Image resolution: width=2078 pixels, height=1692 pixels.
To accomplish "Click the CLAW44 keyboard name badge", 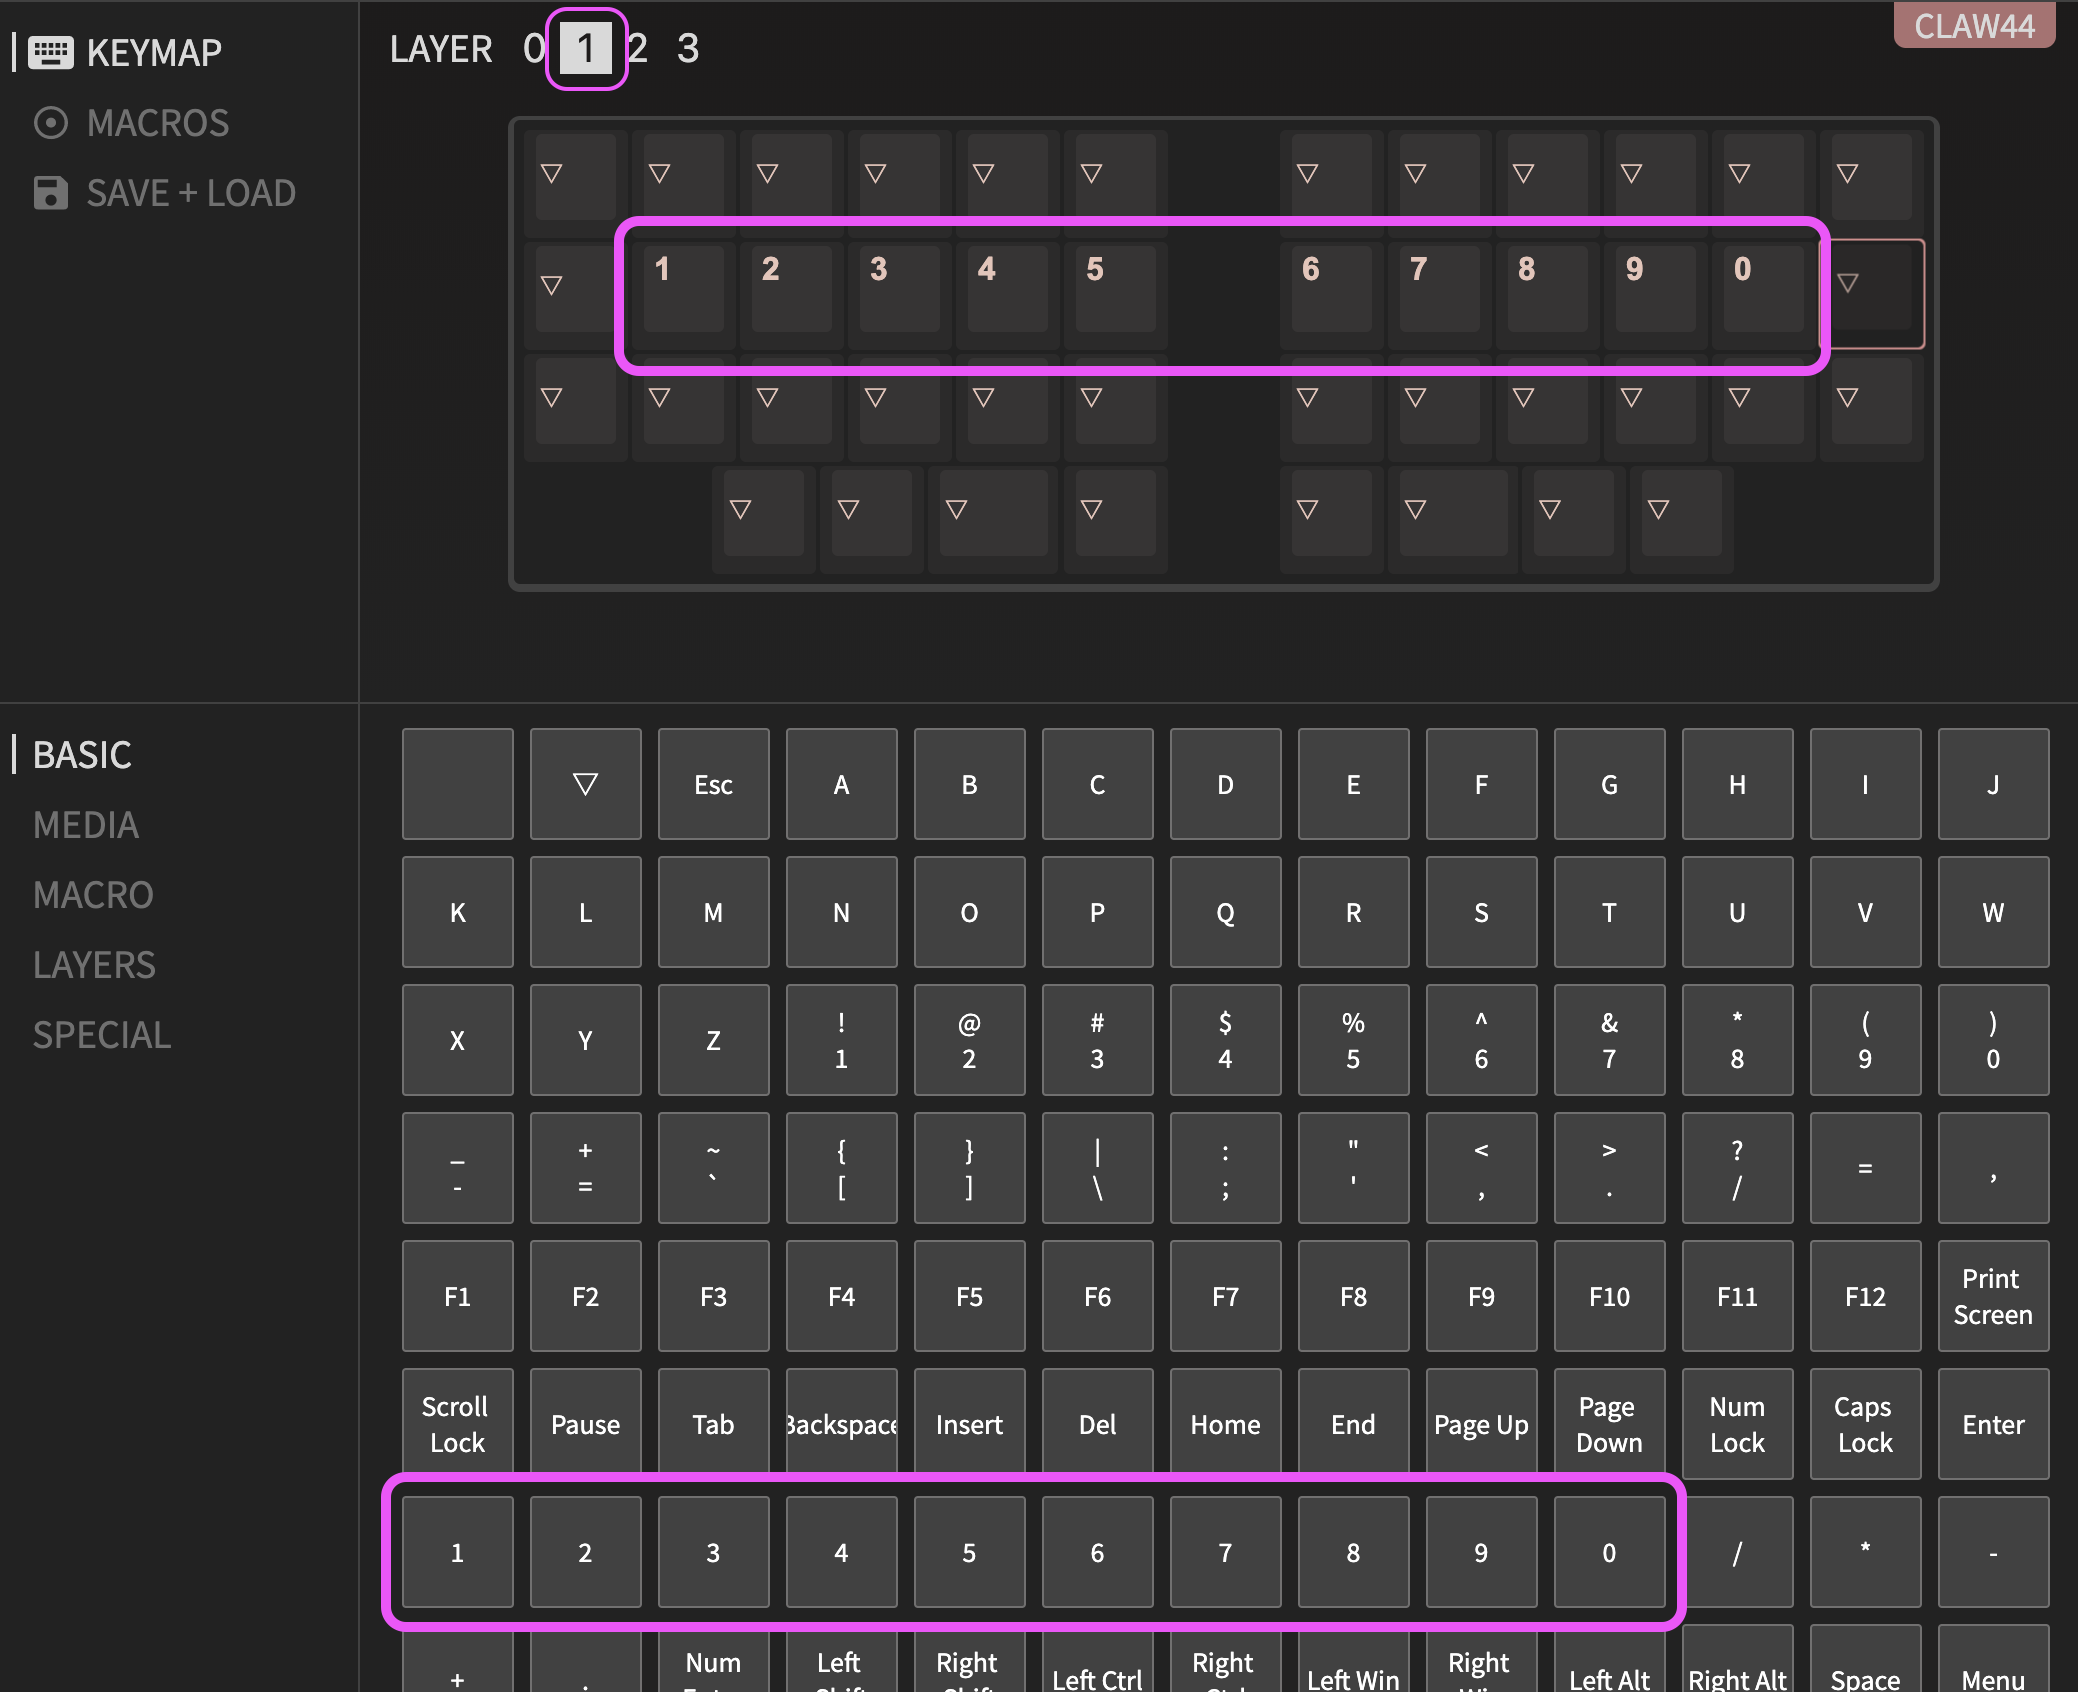I will [x=1973, y=25].
